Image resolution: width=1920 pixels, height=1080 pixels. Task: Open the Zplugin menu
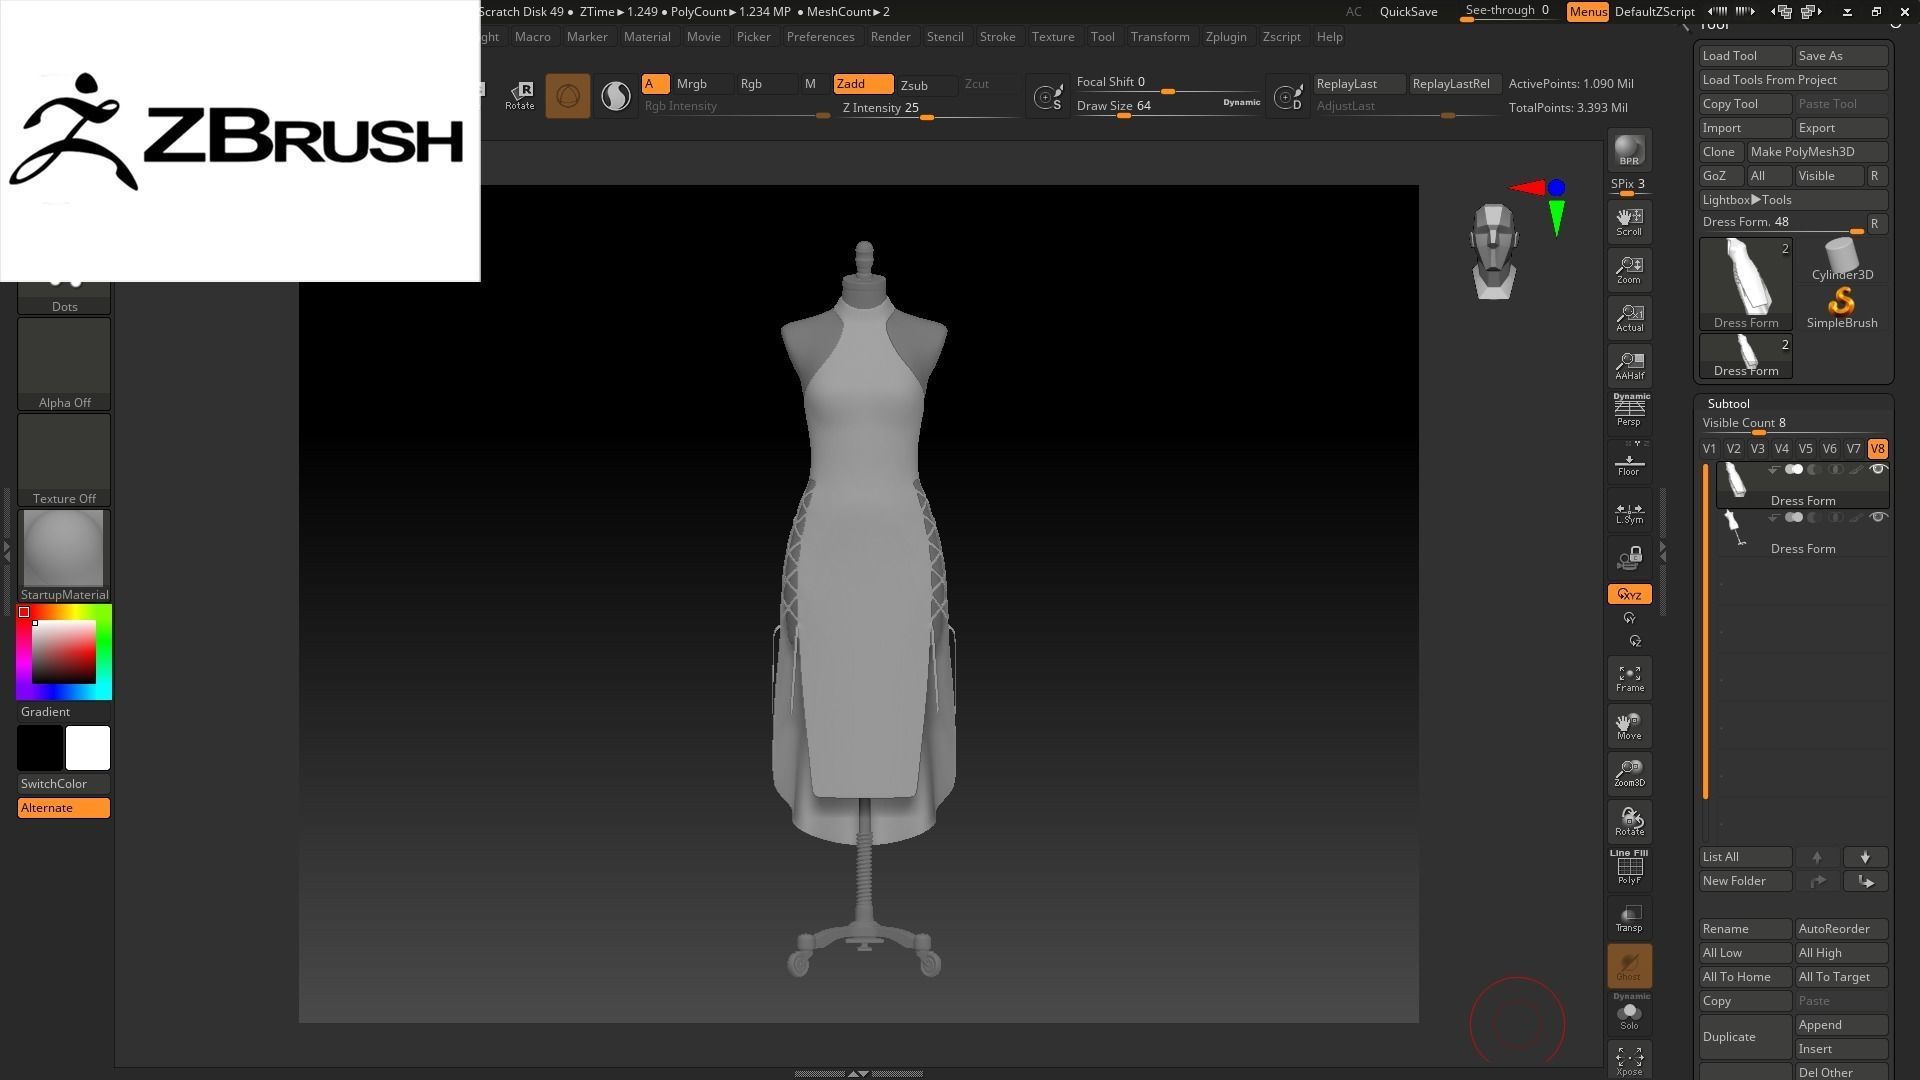[1225, 37]
